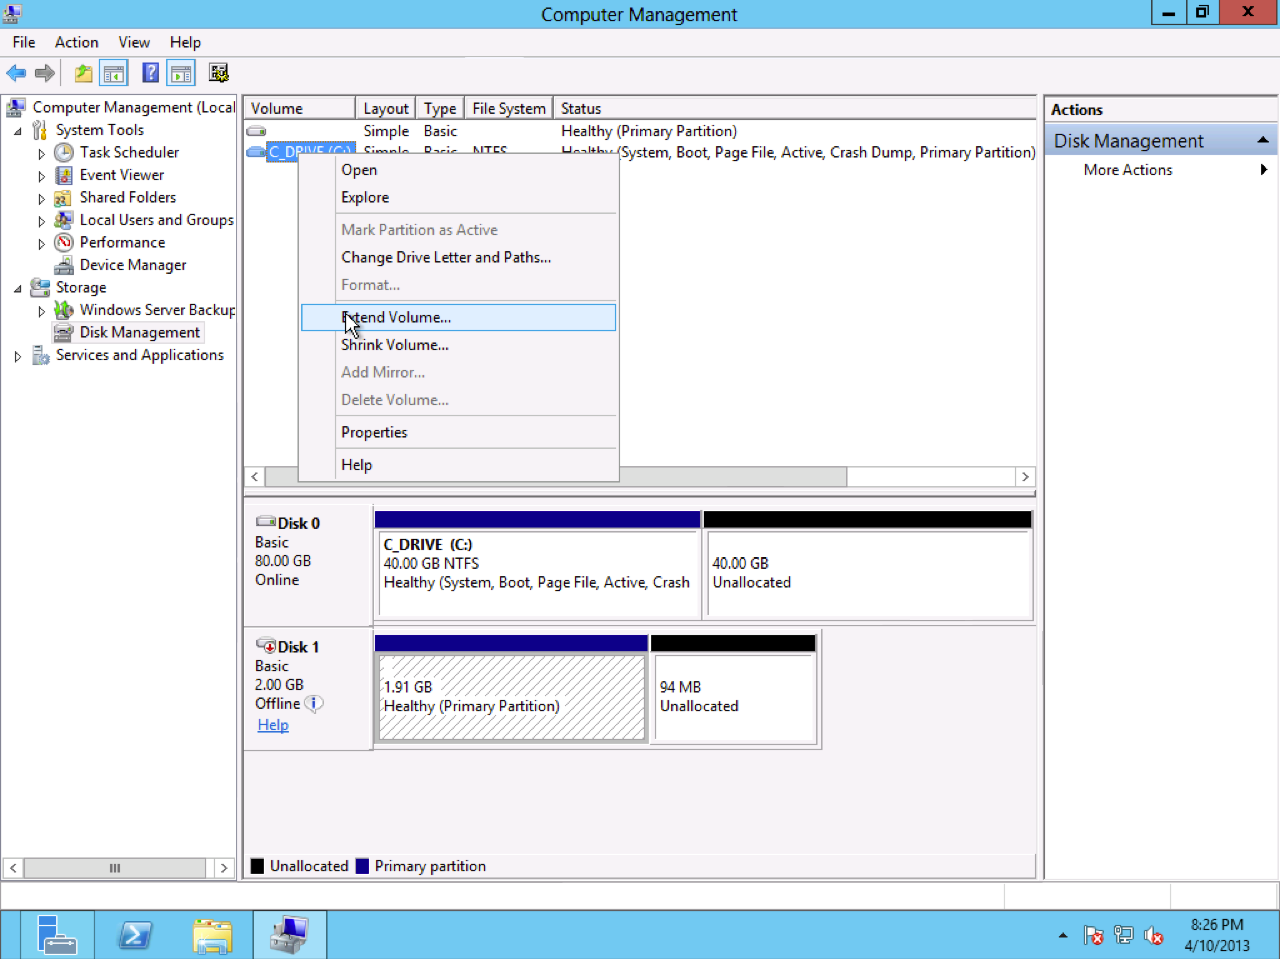Image resolution: width=1280 pixels, height=959 pixels.
Task: Click the Forward arrow toolbar icon
Action: coord(45,73)
